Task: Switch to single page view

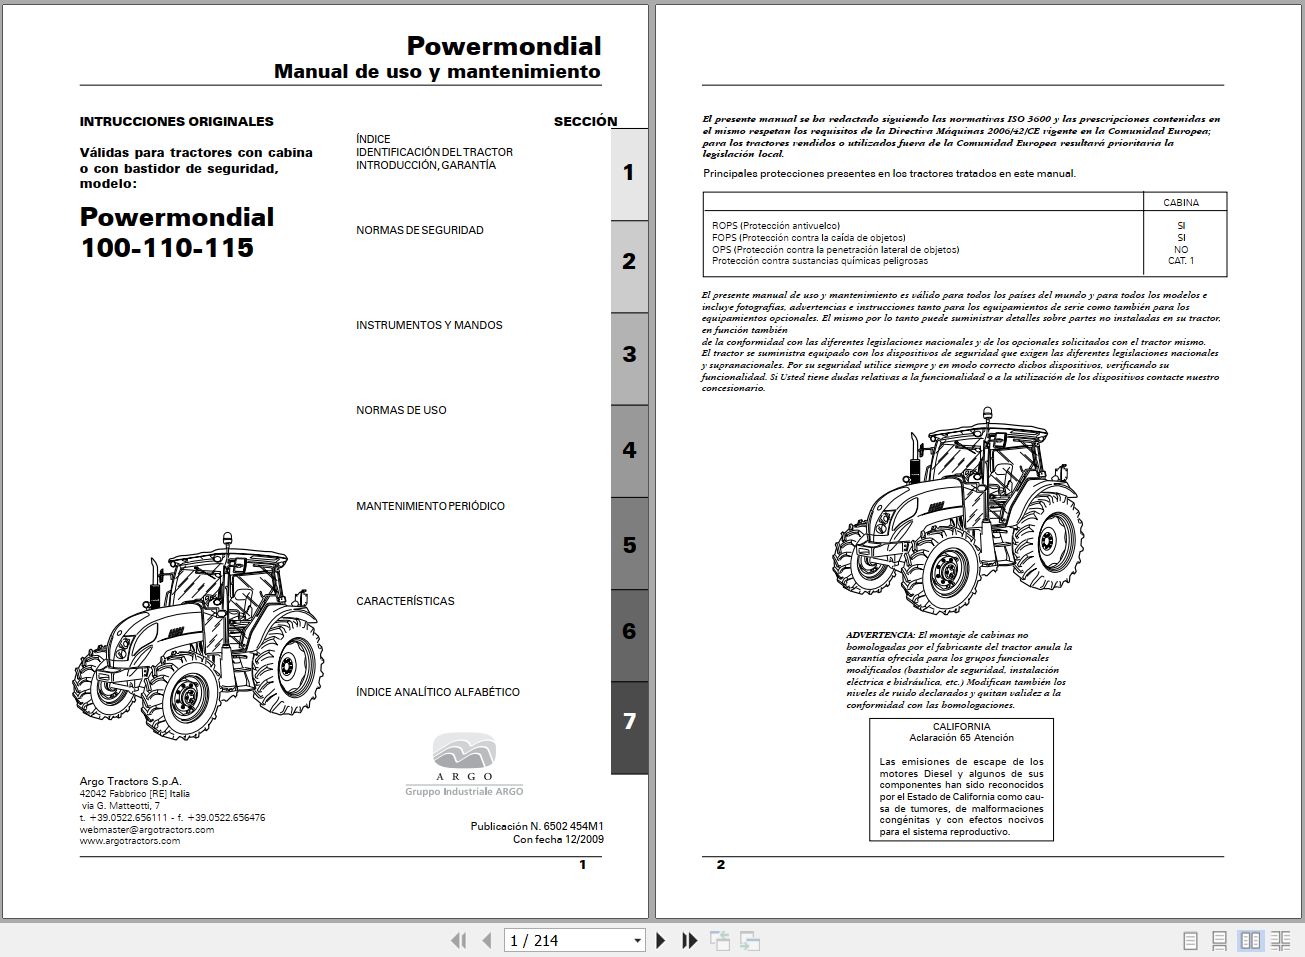Action: pyautogui.click(x=1190, y=940)
